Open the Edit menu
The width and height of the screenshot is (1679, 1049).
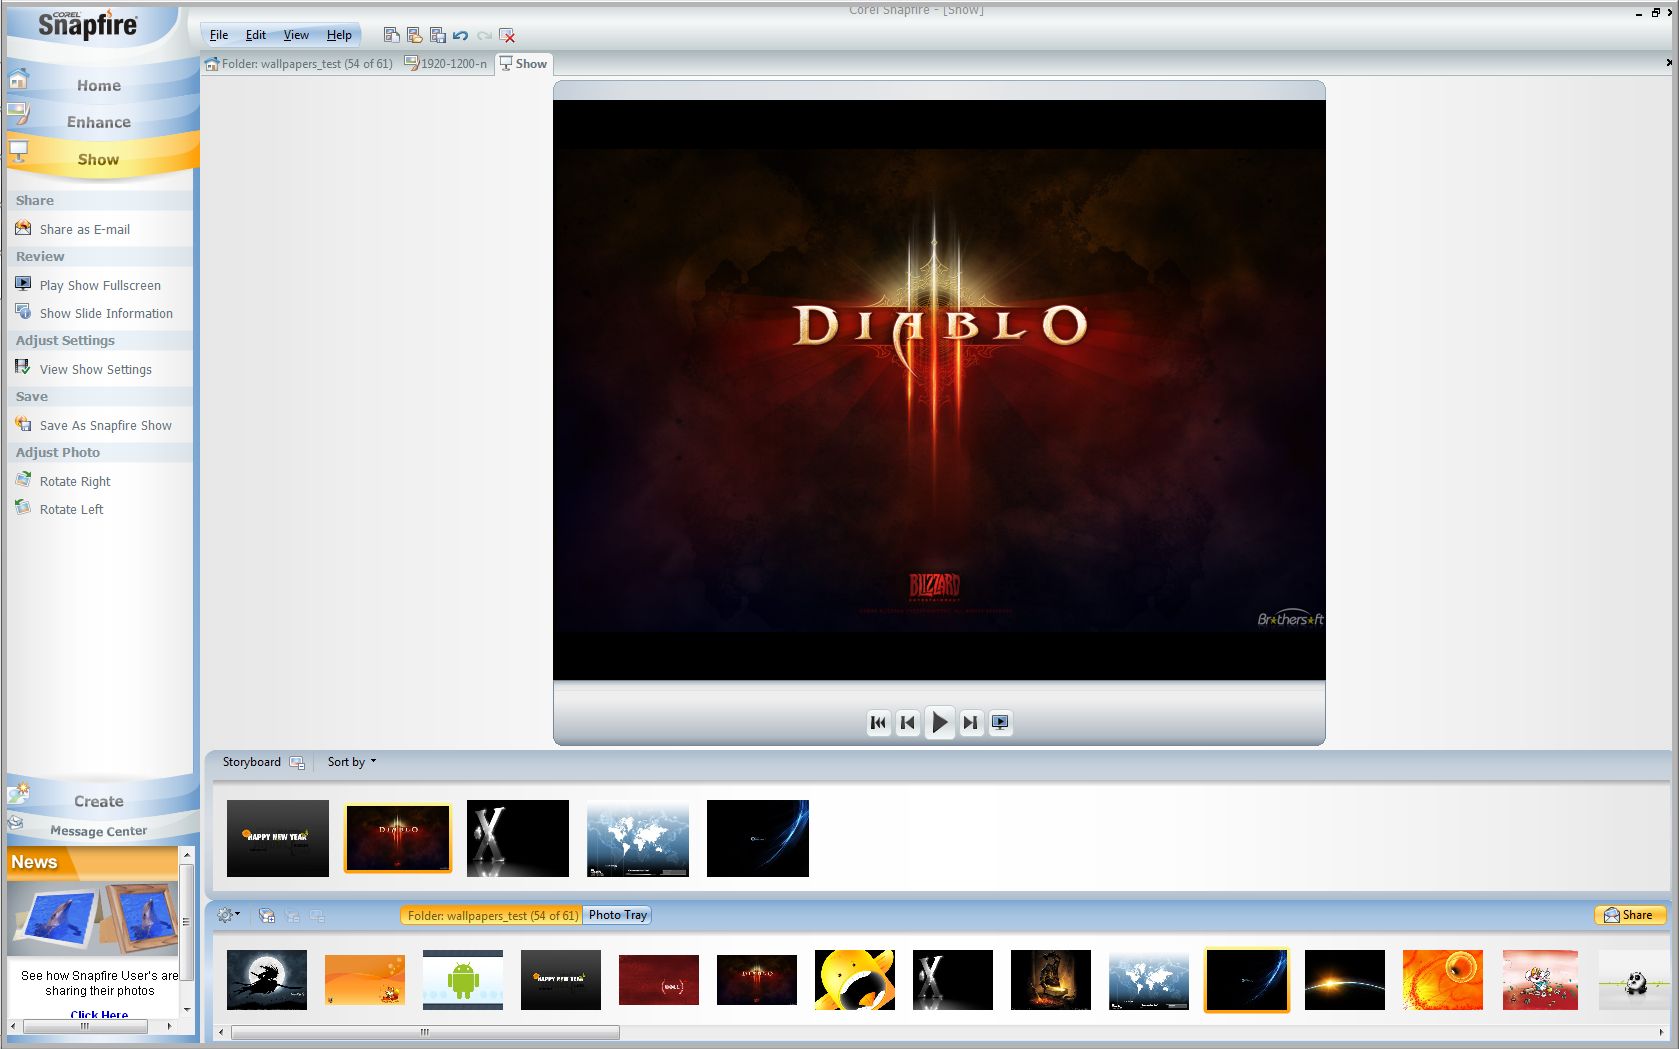pyautogui.click(x=256, y=35)
